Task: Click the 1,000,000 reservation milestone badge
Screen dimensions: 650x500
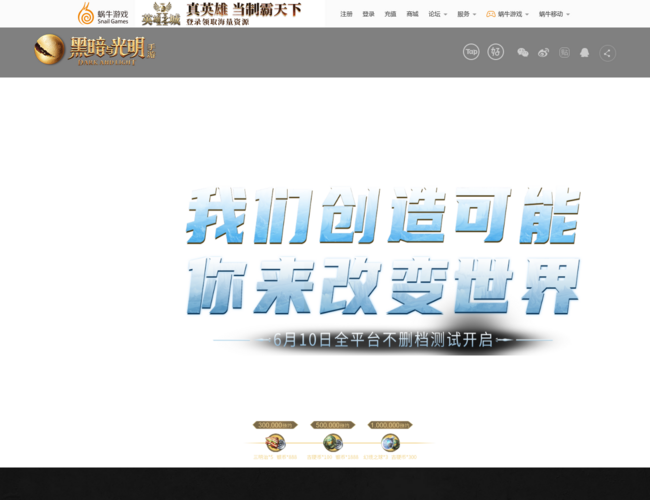Action: pyautogui.click(x=390, y=425)
